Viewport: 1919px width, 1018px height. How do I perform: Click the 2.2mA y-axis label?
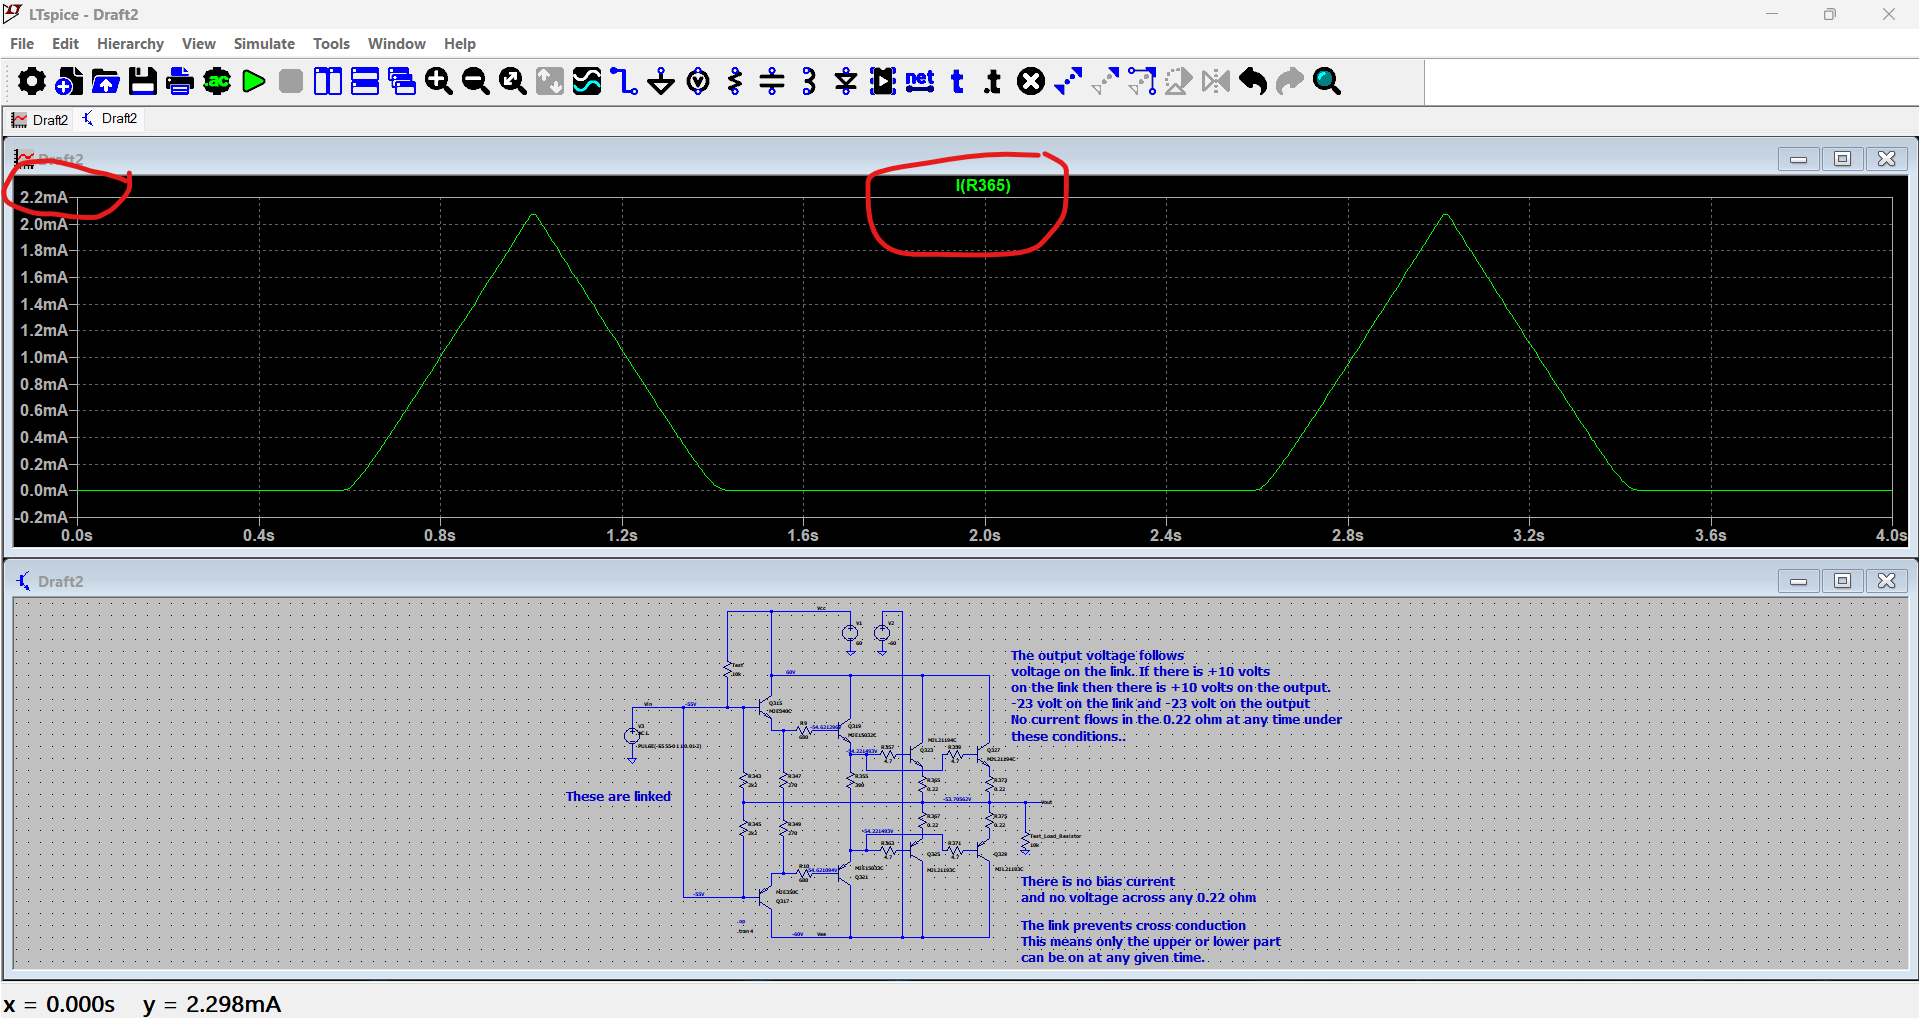click(x=44, y=197)
